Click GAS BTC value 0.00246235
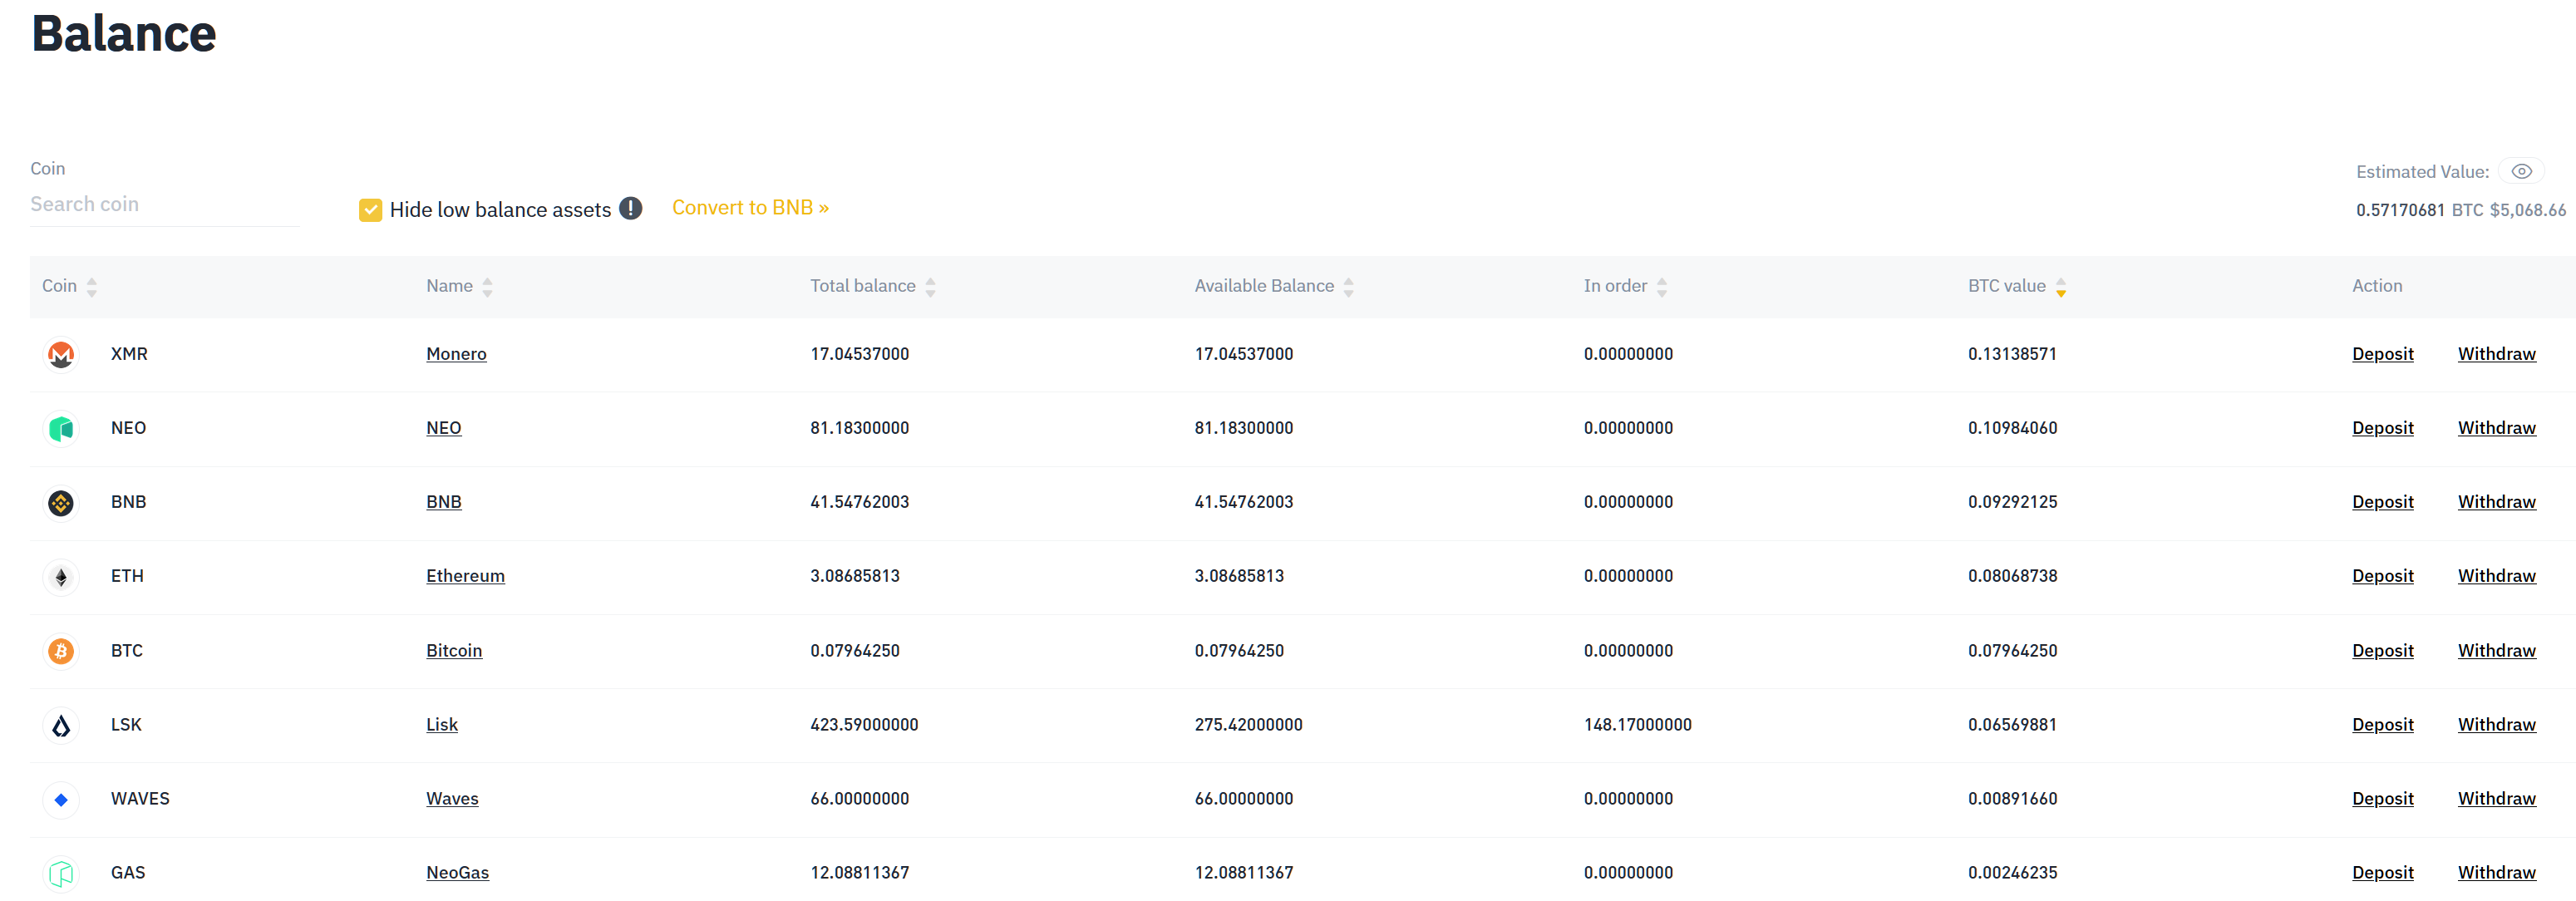 pos(2012,872)
